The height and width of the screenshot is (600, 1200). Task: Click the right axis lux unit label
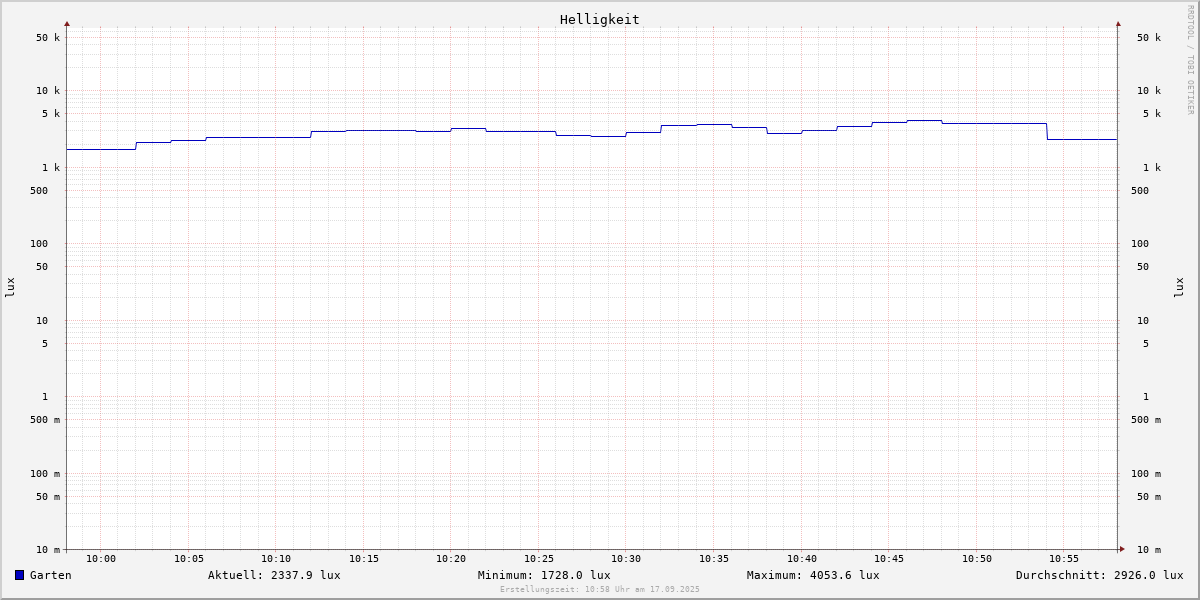pyautogui.click(x=1179, y=287)
